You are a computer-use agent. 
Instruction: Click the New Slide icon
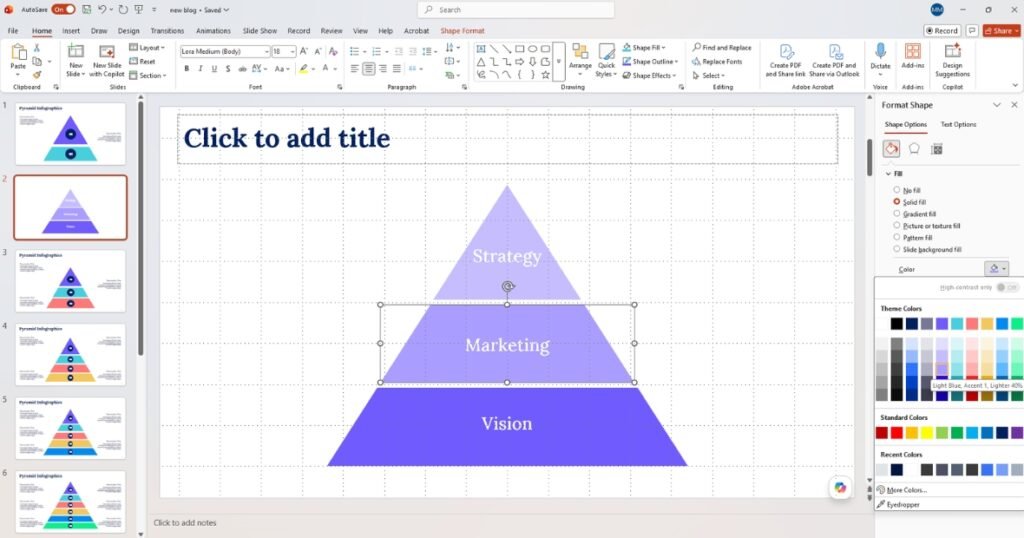pyautogui.click(x=76, y=52)
